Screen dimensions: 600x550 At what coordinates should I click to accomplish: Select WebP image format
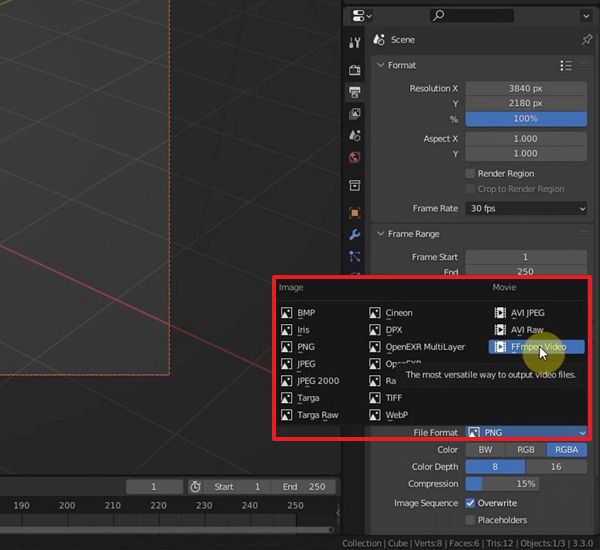pos(389,415)
